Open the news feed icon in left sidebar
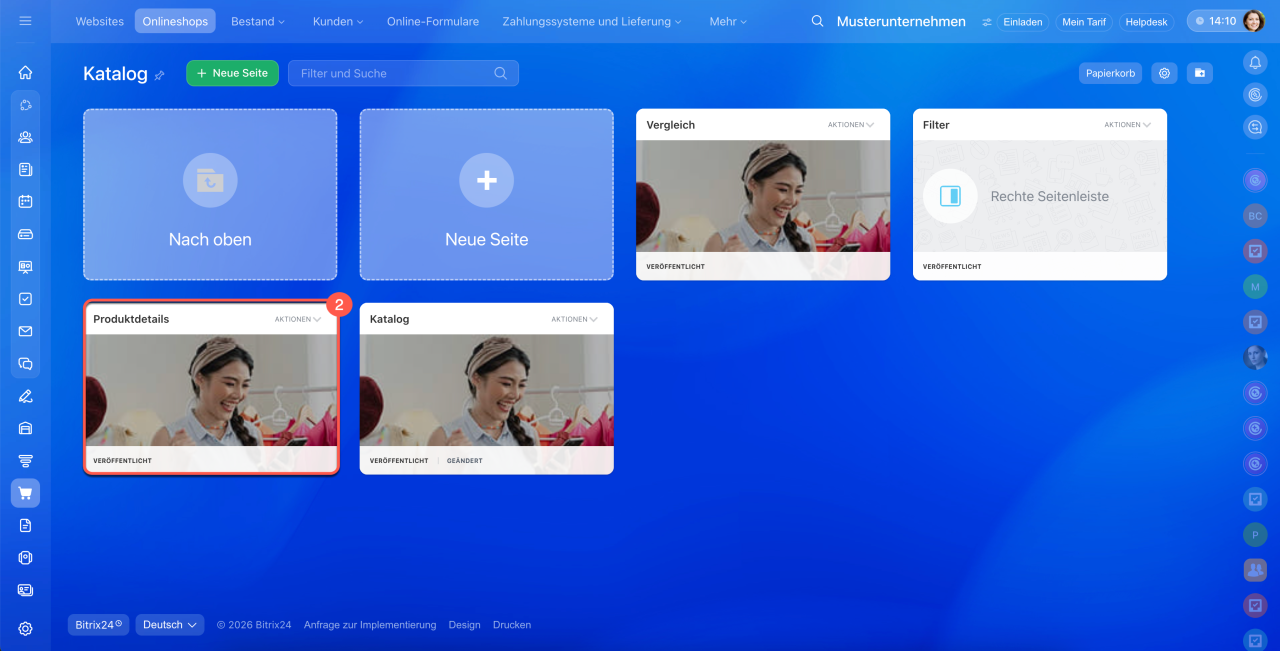The image size is (1280, 651). pyautogui.click(x=25, y=170)
